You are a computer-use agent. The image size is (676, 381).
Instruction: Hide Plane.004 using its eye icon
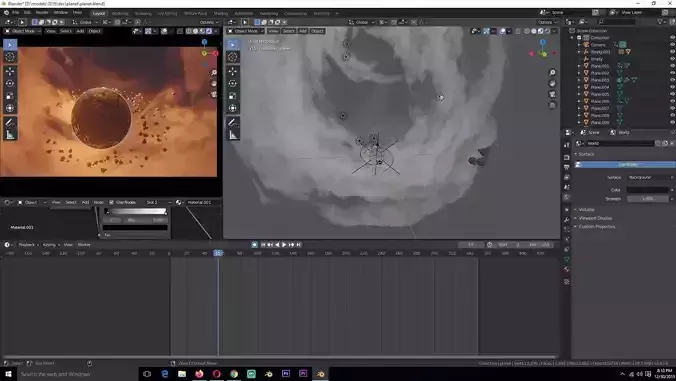(672, 87)
